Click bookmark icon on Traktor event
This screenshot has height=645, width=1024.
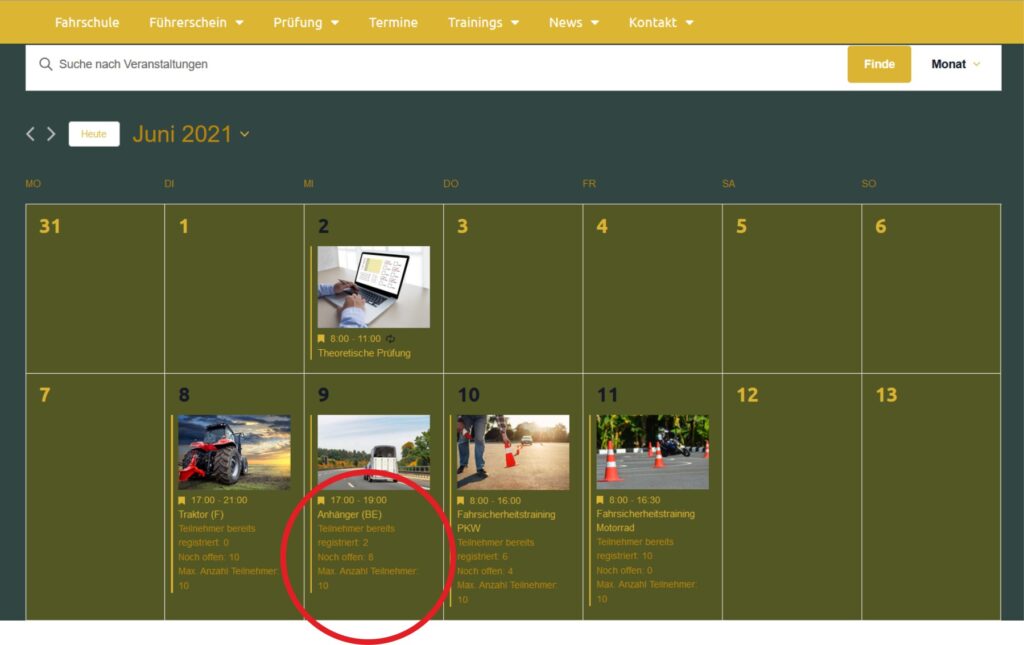pyautogui.click(x=182, y=500)
